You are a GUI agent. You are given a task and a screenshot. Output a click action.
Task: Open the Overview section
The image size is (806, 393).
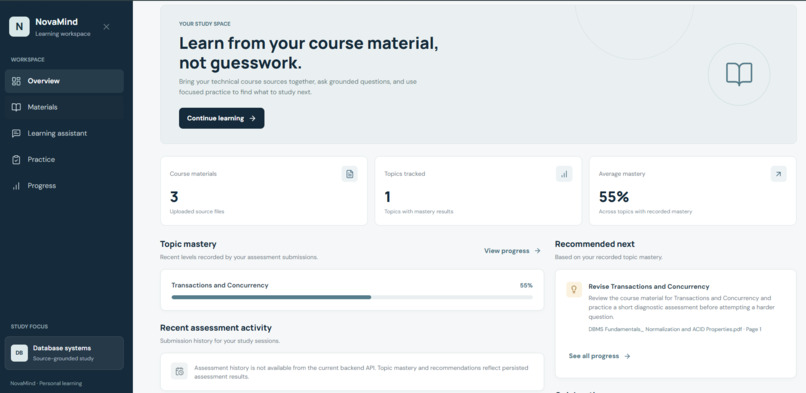[64, 81]
